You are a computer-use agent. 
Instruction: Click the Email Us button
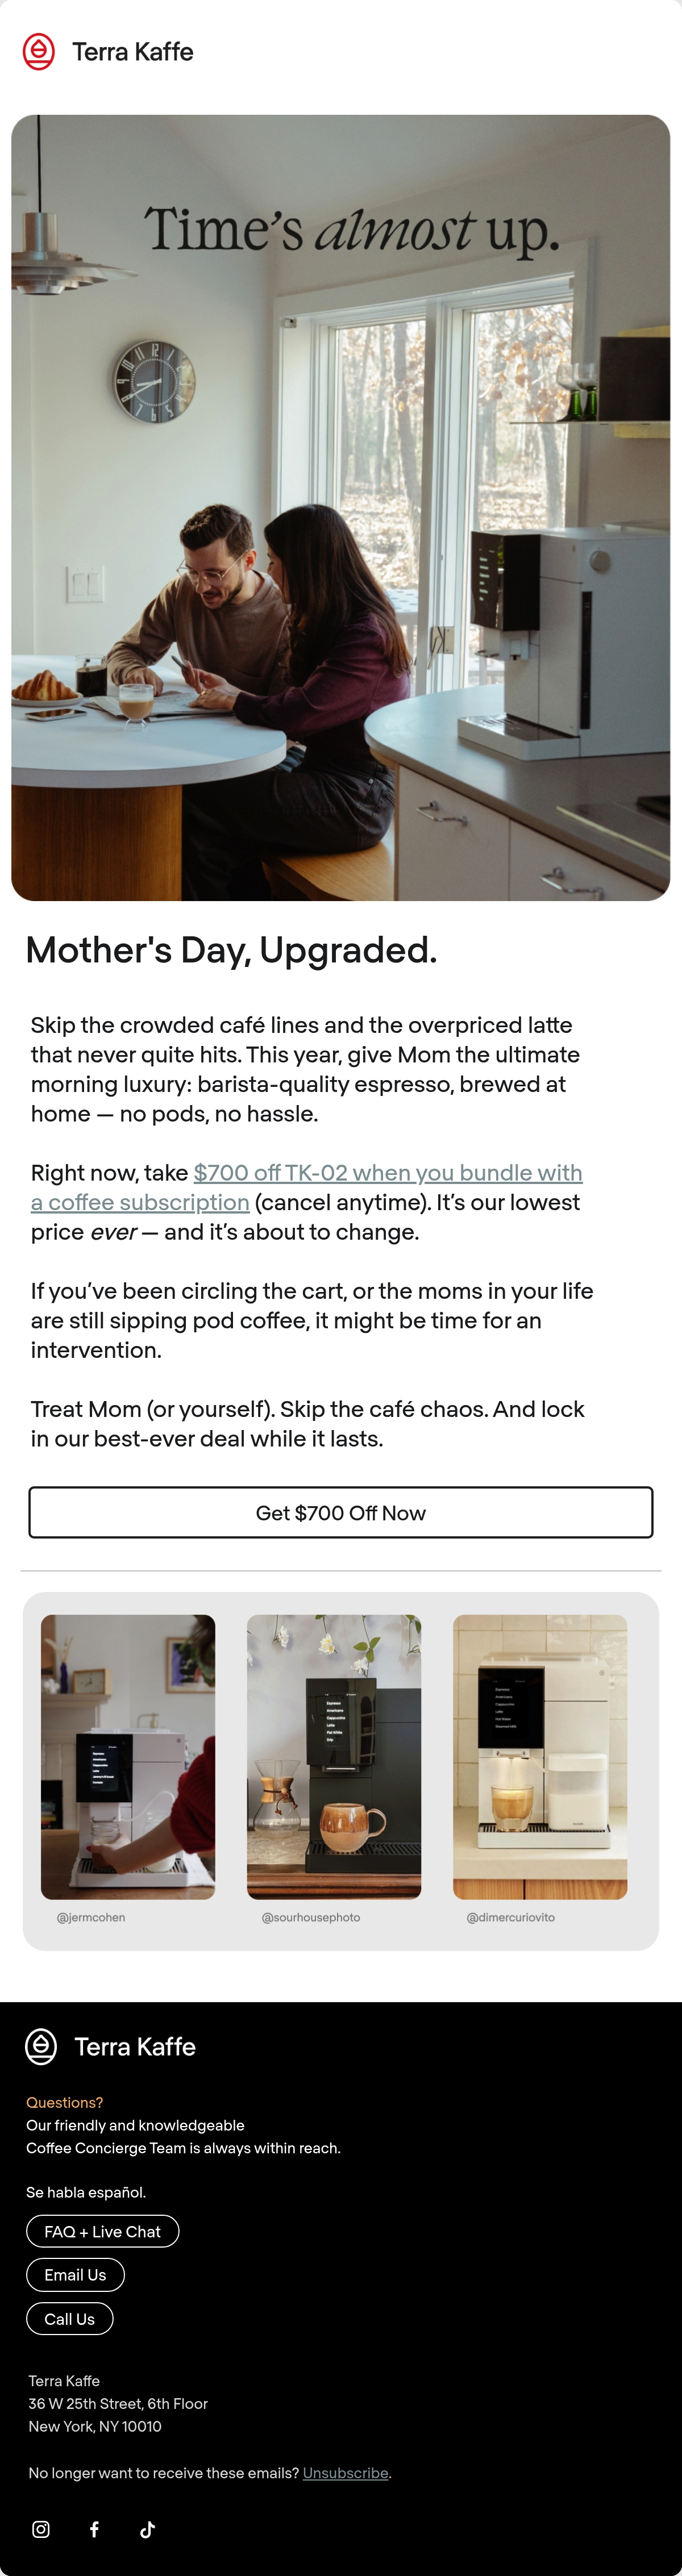click(75, 2275)
